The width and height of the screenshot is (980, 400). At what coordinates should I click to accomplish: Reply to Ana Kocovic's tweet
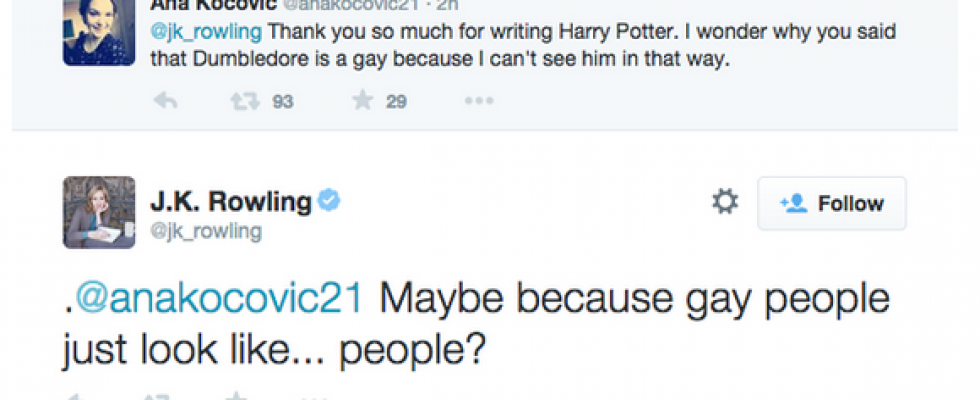tap(165, 101)
